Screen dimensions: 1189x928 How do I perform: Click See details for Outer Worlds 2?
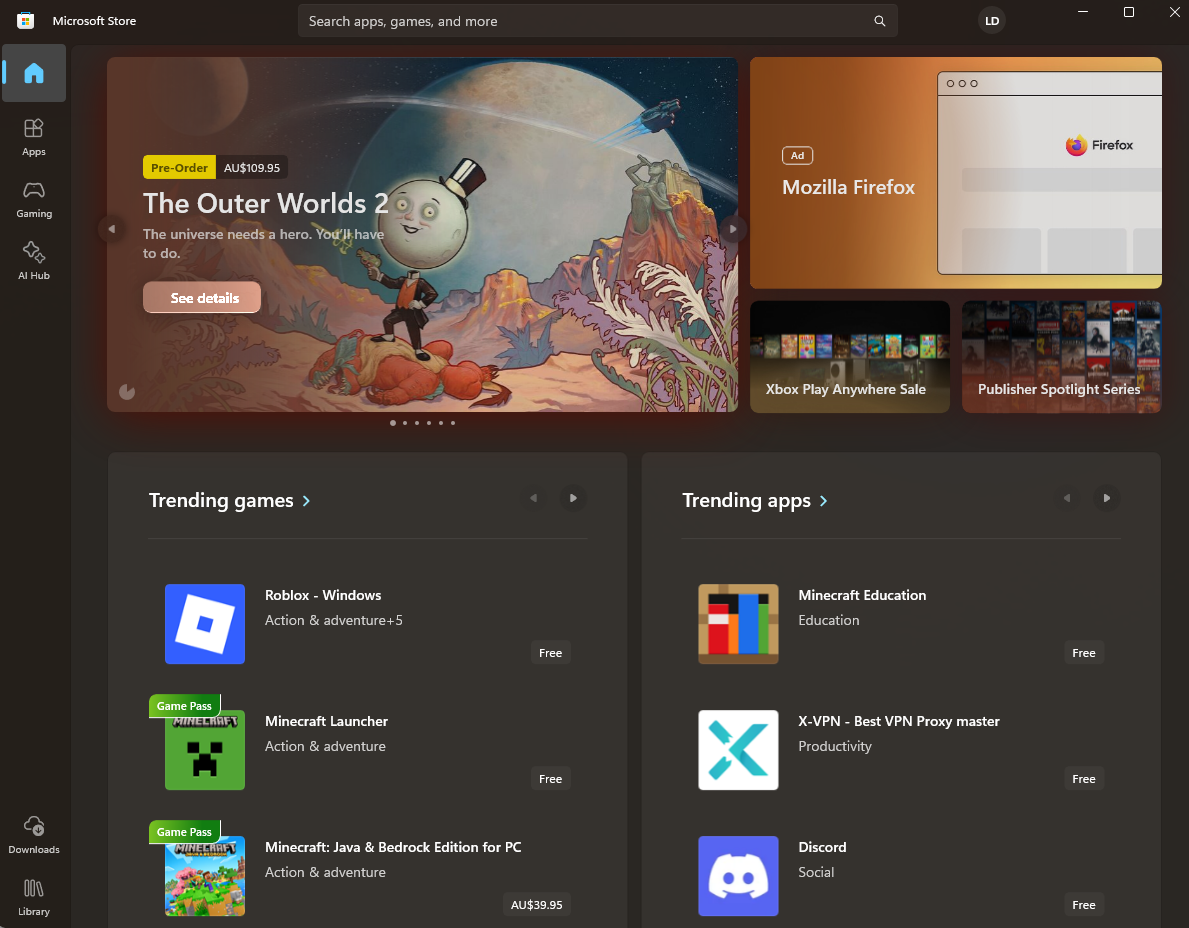click(202, 298)
